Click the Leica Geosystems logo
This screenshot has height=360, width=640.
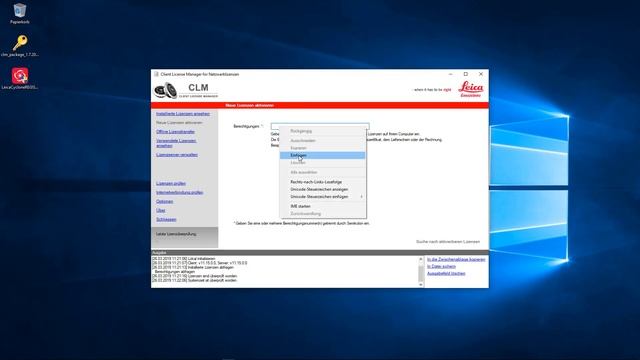click(471, 89)
